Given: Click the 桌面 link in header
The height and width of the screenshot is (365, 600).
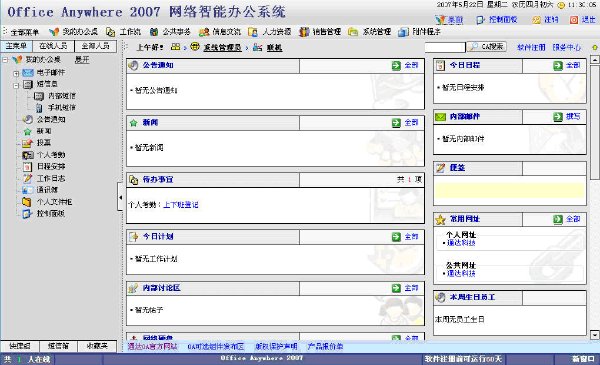Looking at the screenshot, I should (x=455, y=20).
